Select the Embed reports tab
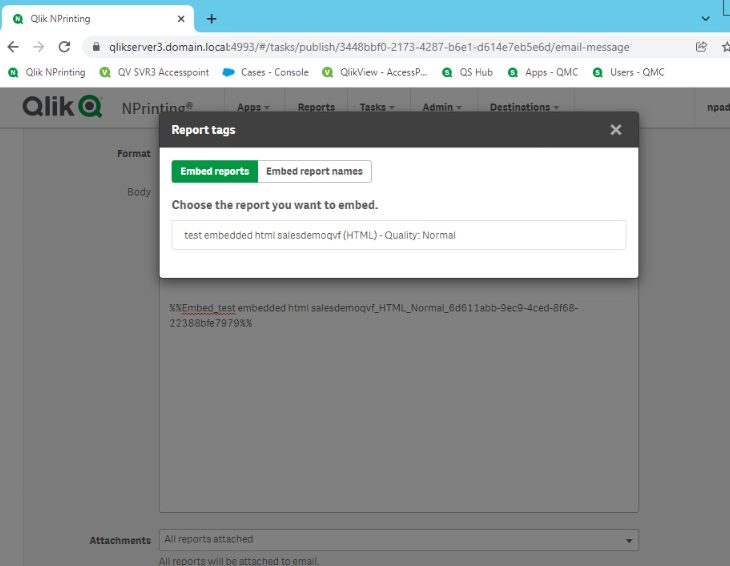Viewport: 730px width, 566px height. tap(215, 171)
